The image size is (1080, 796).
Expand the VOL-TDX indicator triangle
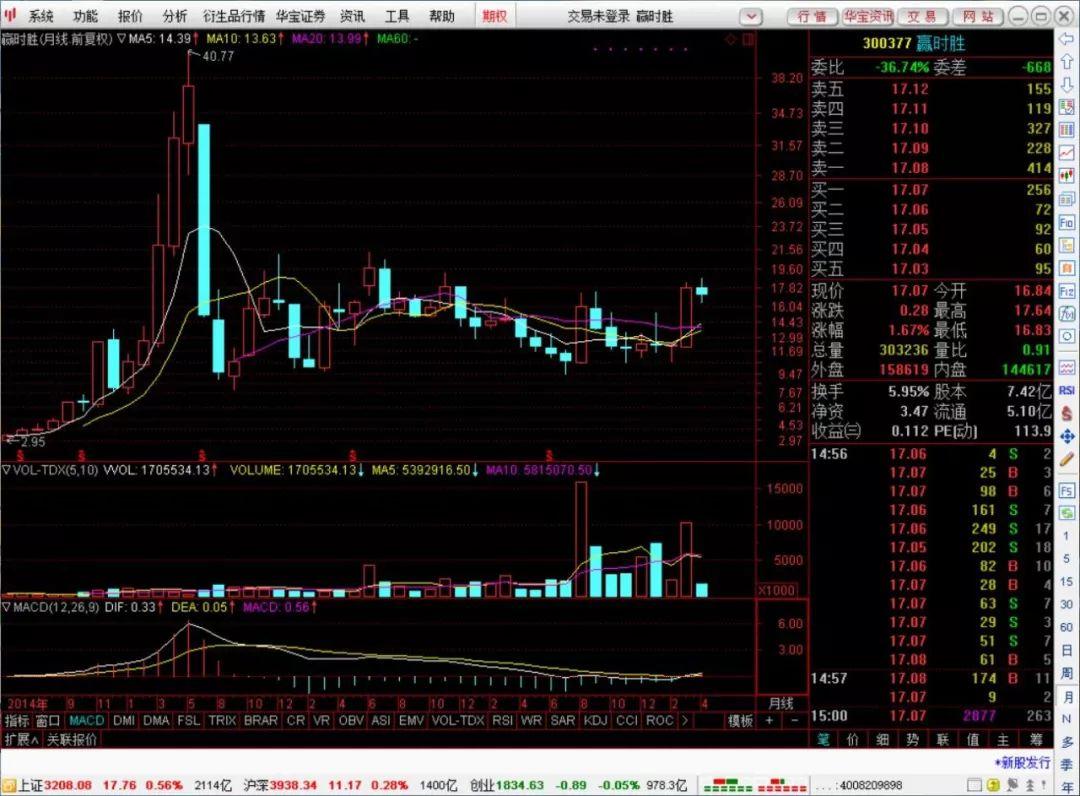pyautogui.click(x=6, y=470)
